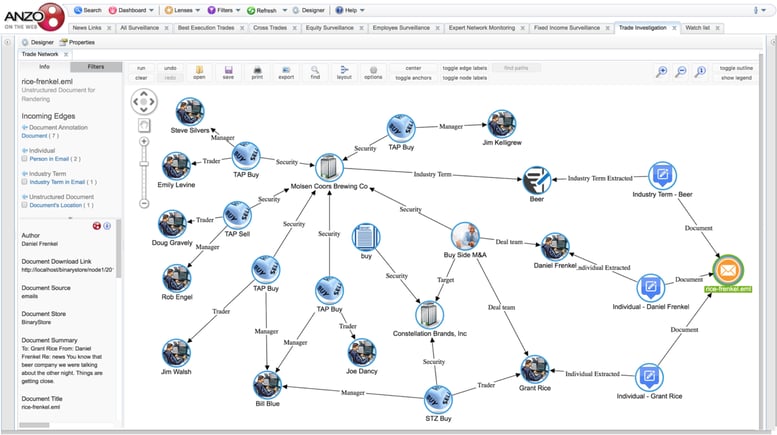Select the Steve Silvers person node
This screenshot has width=777, height=435.
[190, 111]
